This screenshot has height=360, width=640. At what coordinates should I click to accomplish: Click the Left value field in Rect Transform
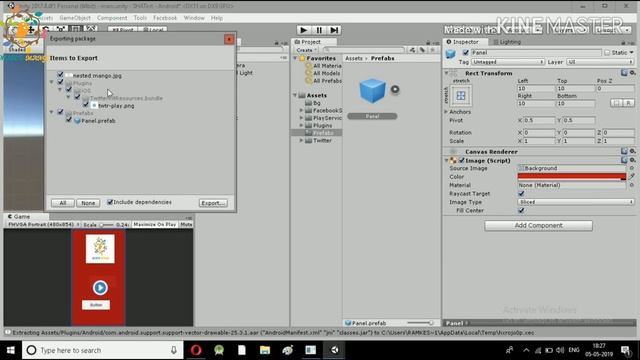tap(536, 89)
